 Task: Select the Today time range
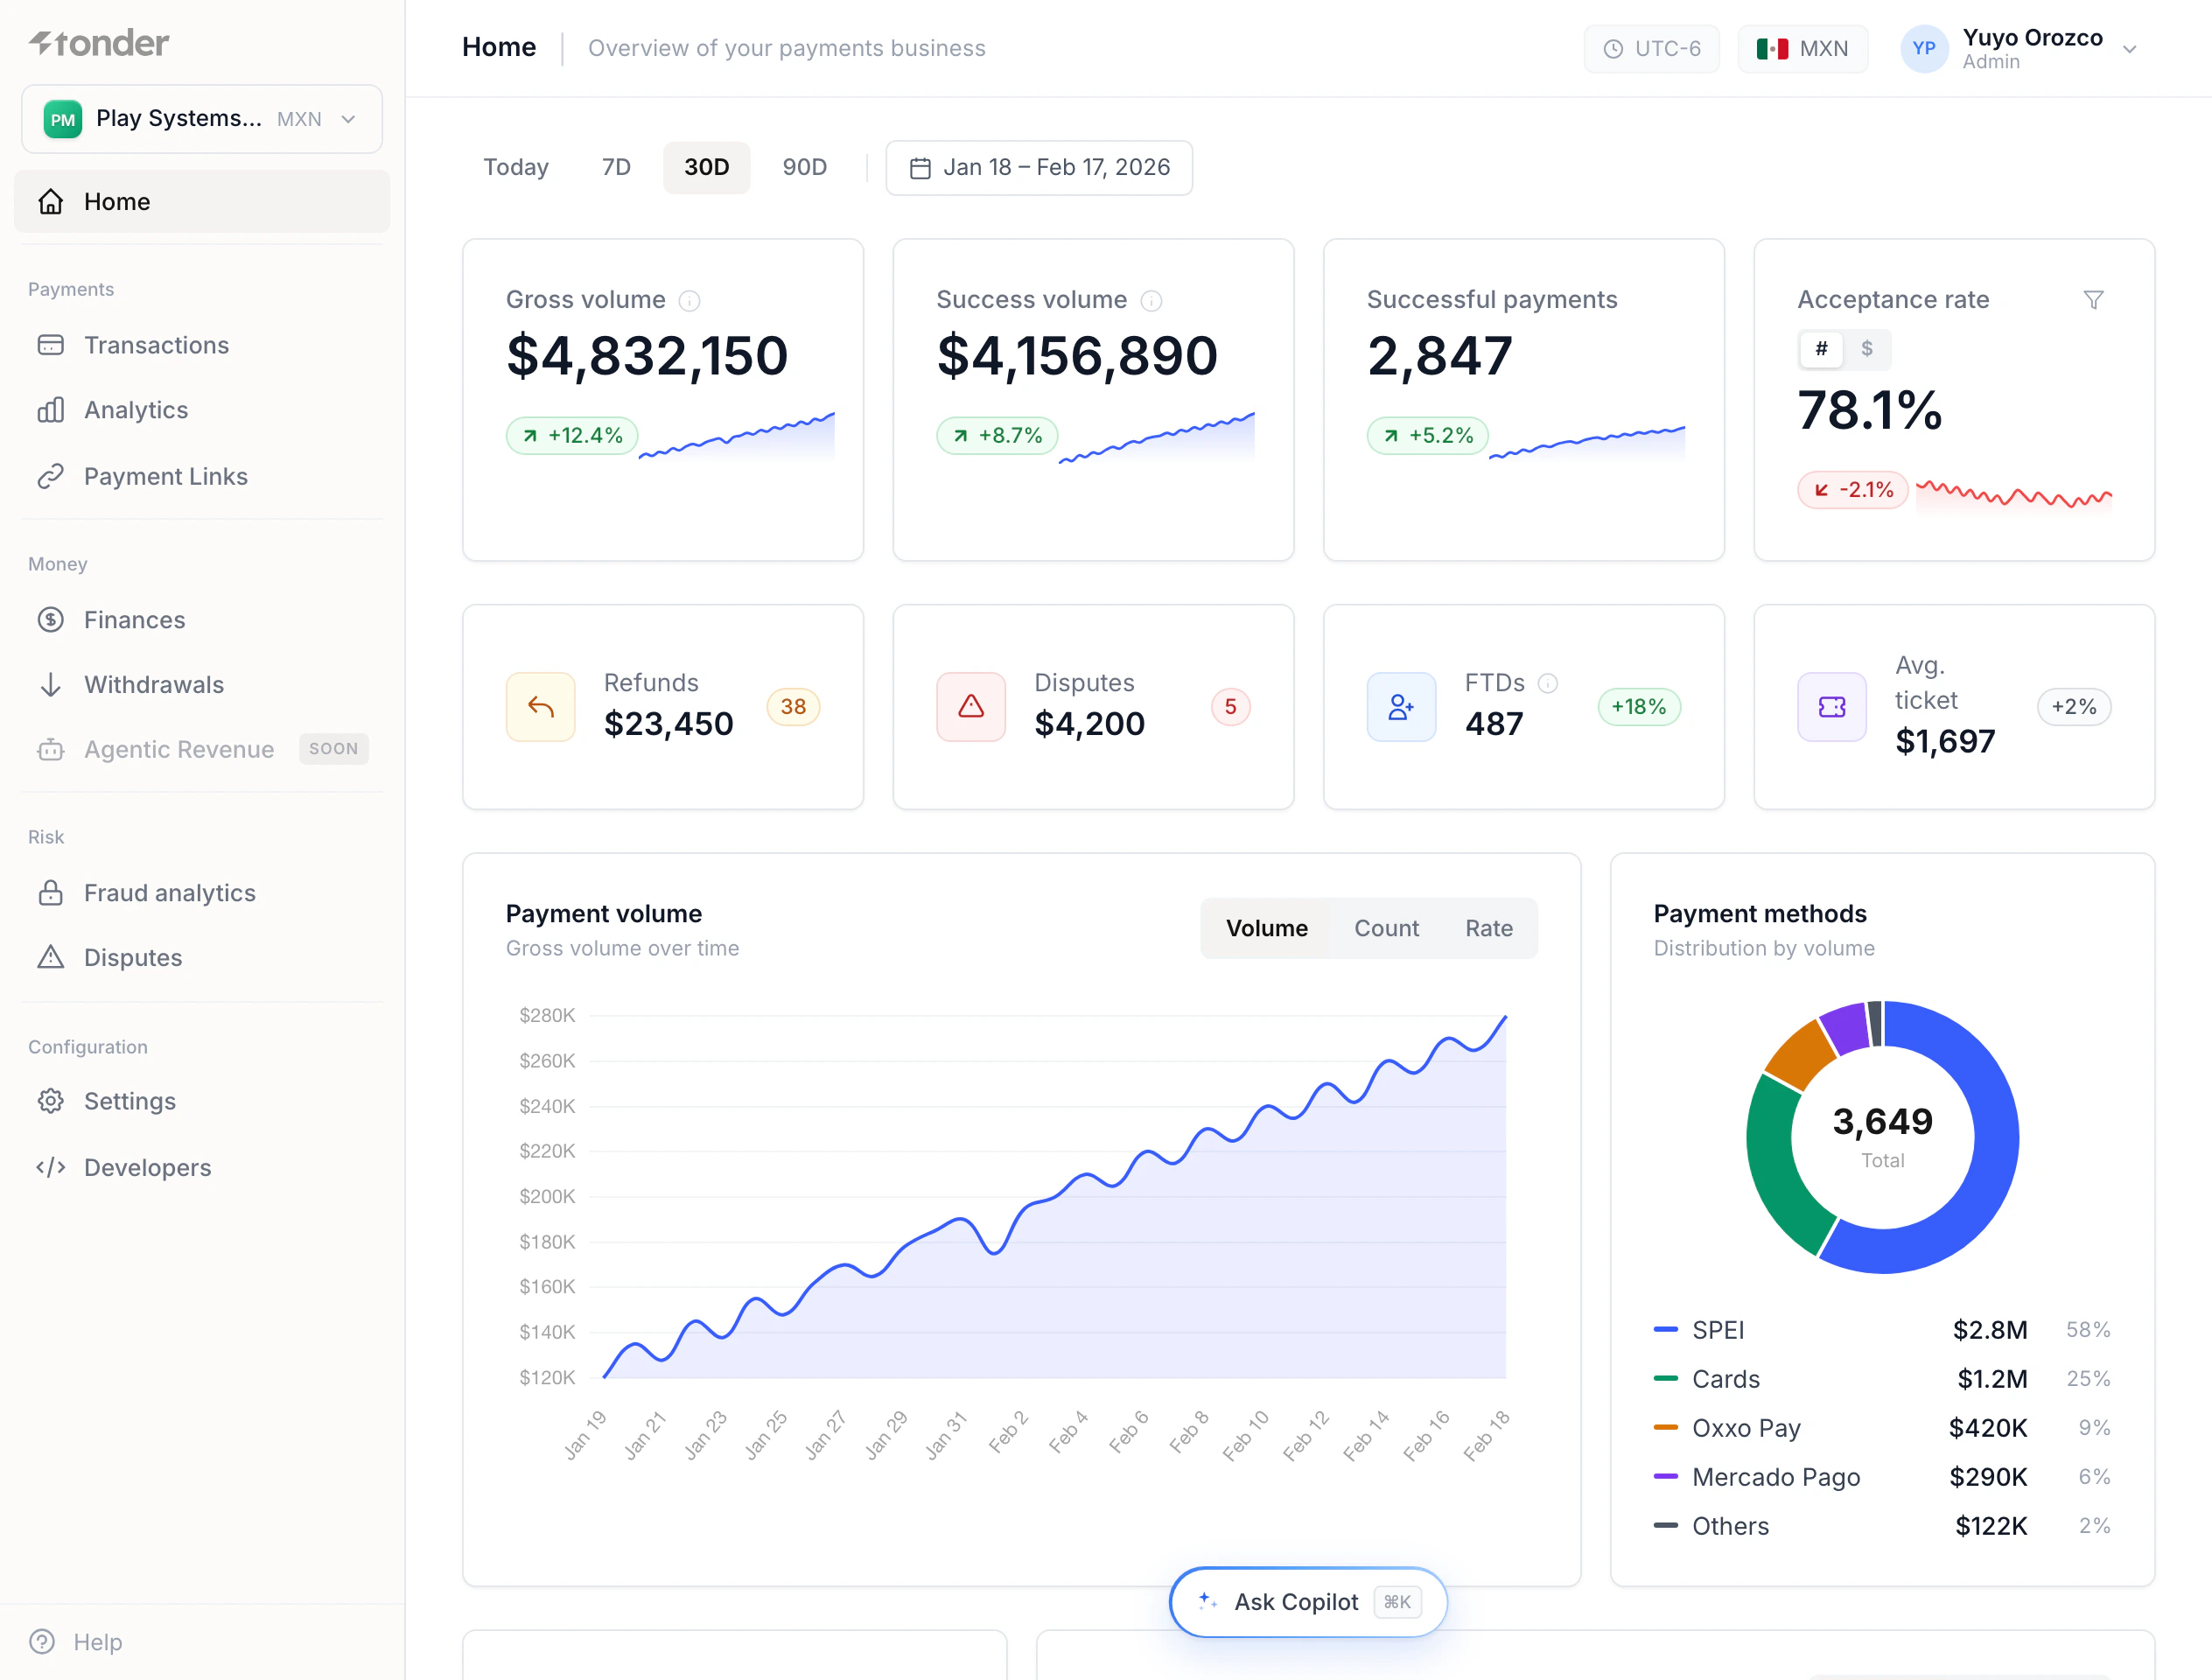coord(516,168)
